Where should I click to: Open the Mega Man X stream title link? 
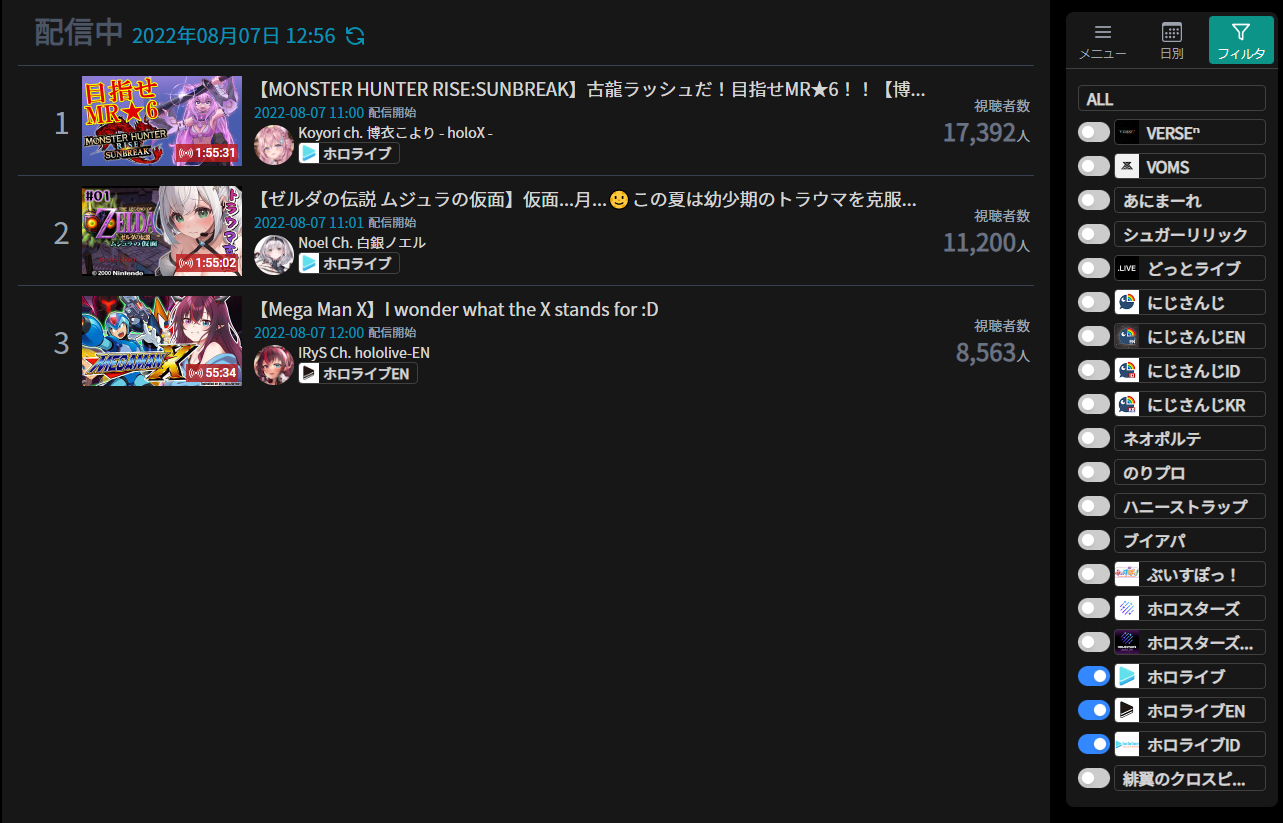click(457, 310)
